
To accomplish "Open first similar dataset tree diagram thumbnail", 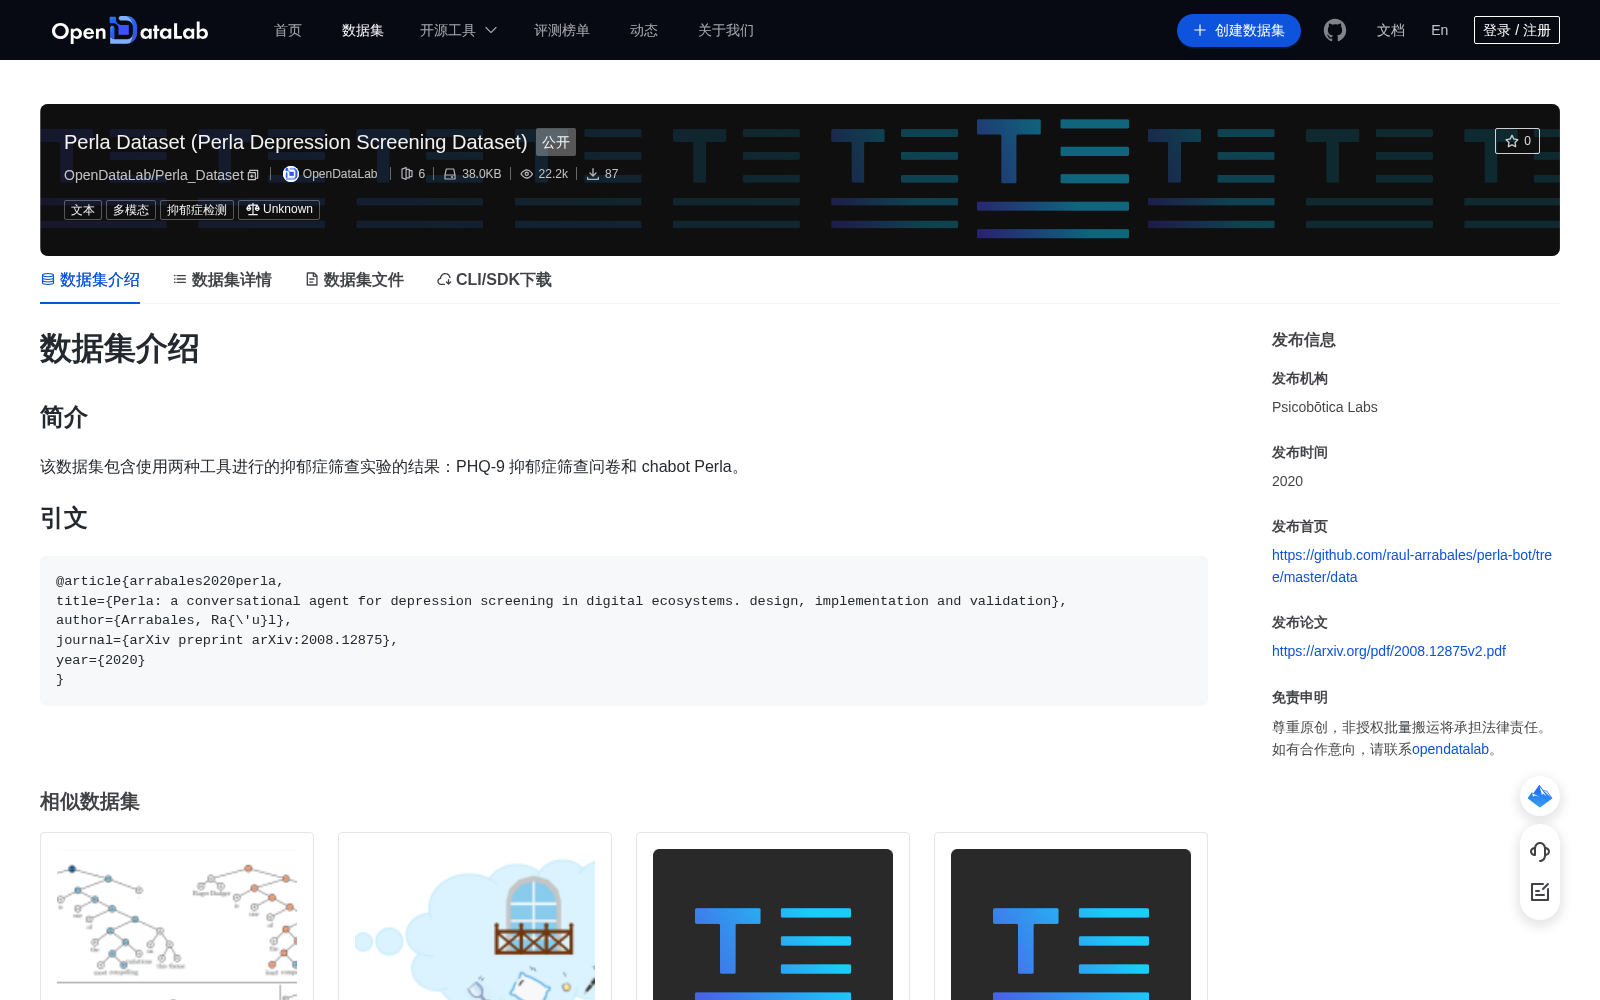I will pyautogui.click(x=177, y=924).
